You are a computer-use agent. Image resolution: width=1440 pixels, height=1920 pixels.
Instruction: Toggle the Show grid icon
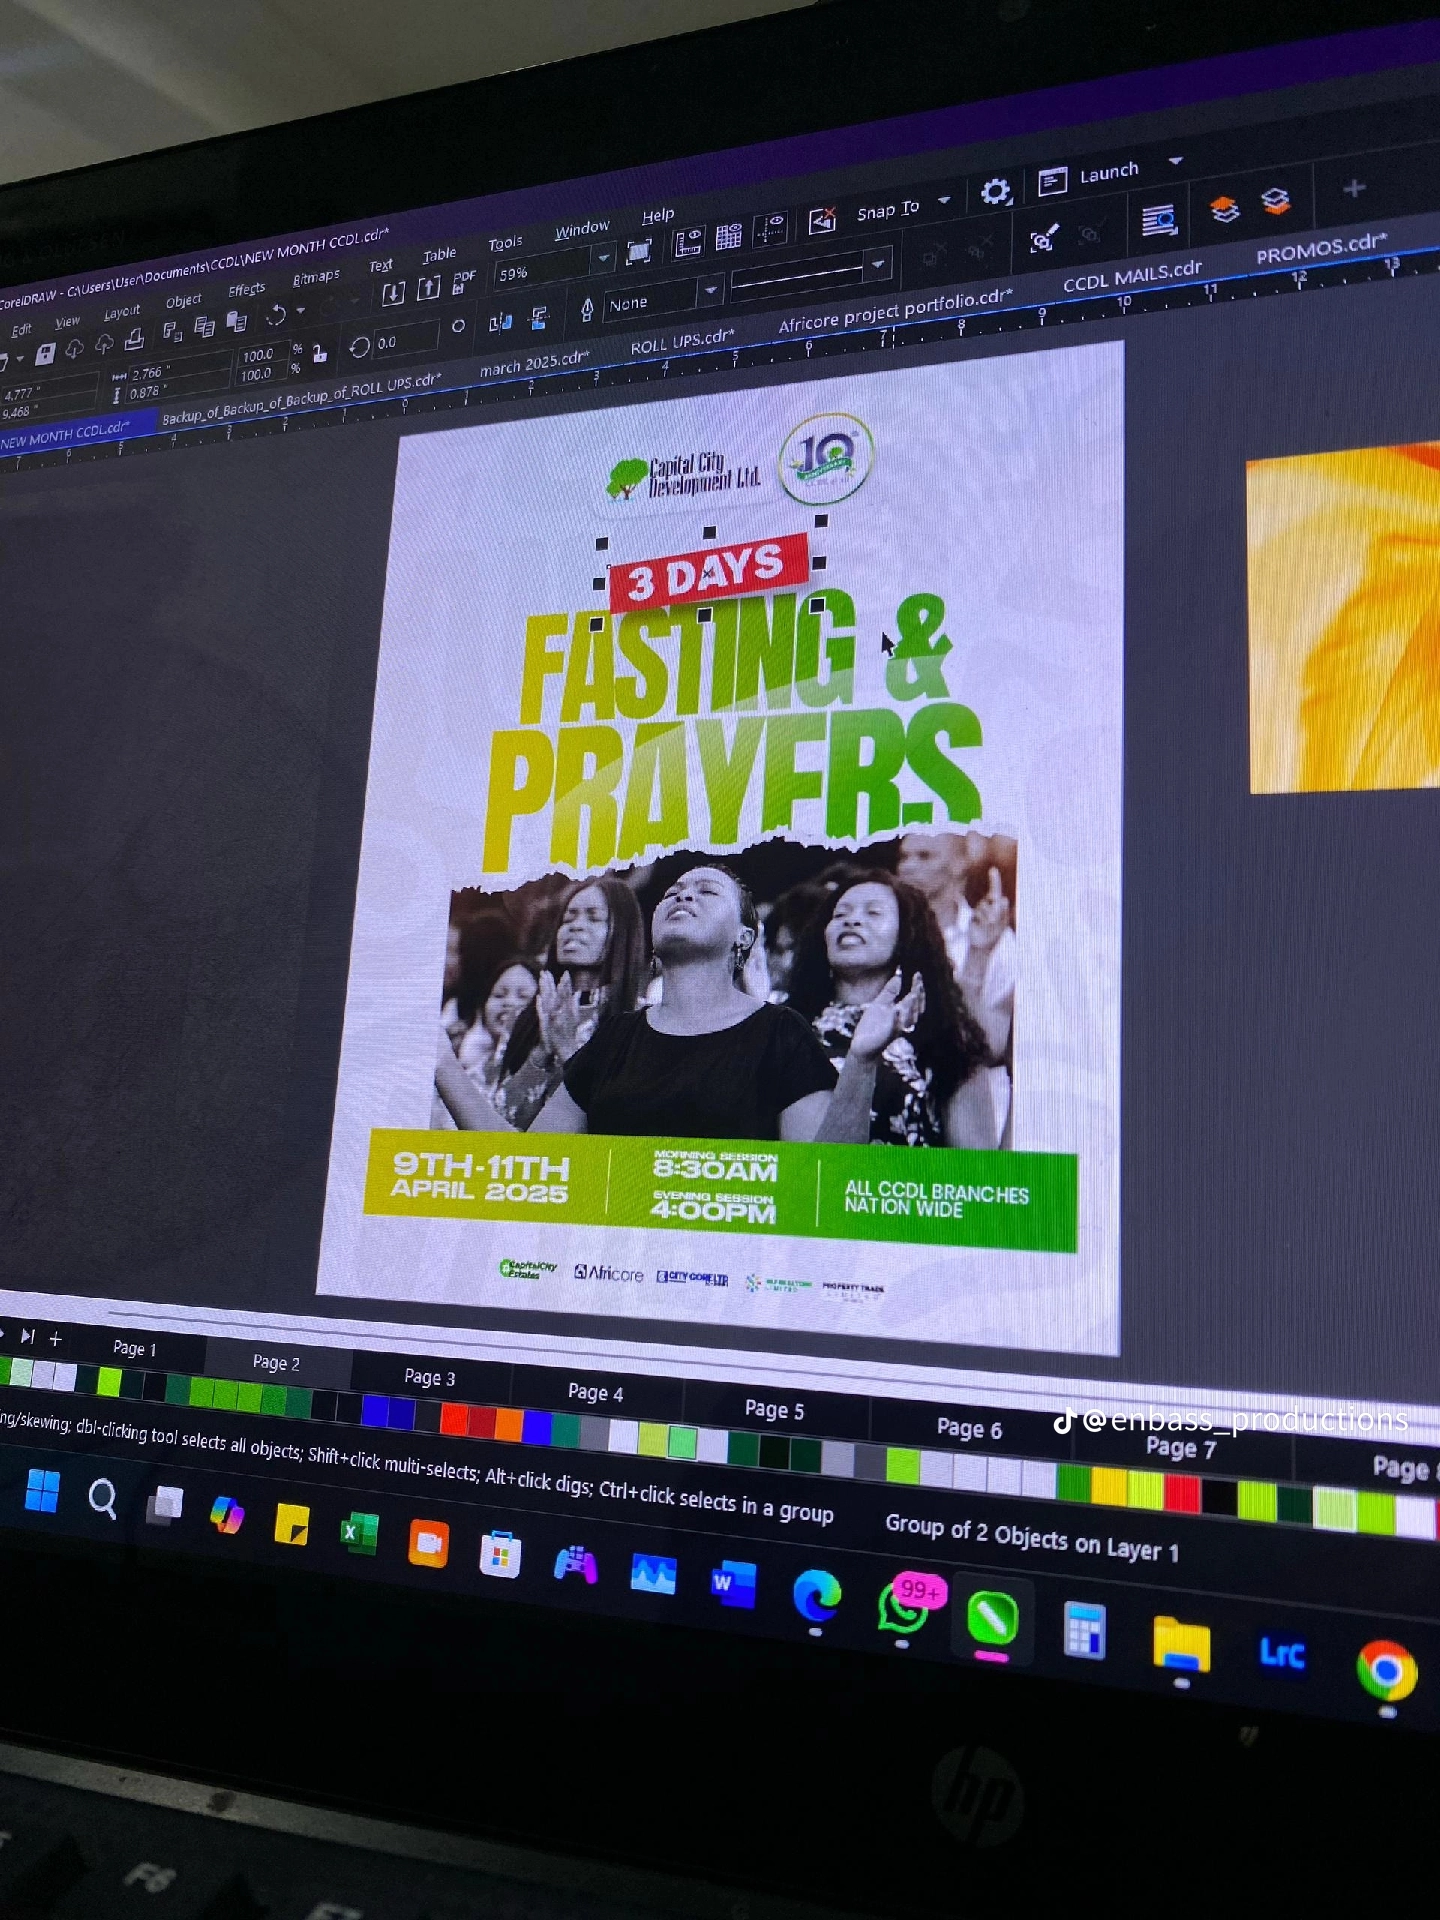click(x=729, y=235)
